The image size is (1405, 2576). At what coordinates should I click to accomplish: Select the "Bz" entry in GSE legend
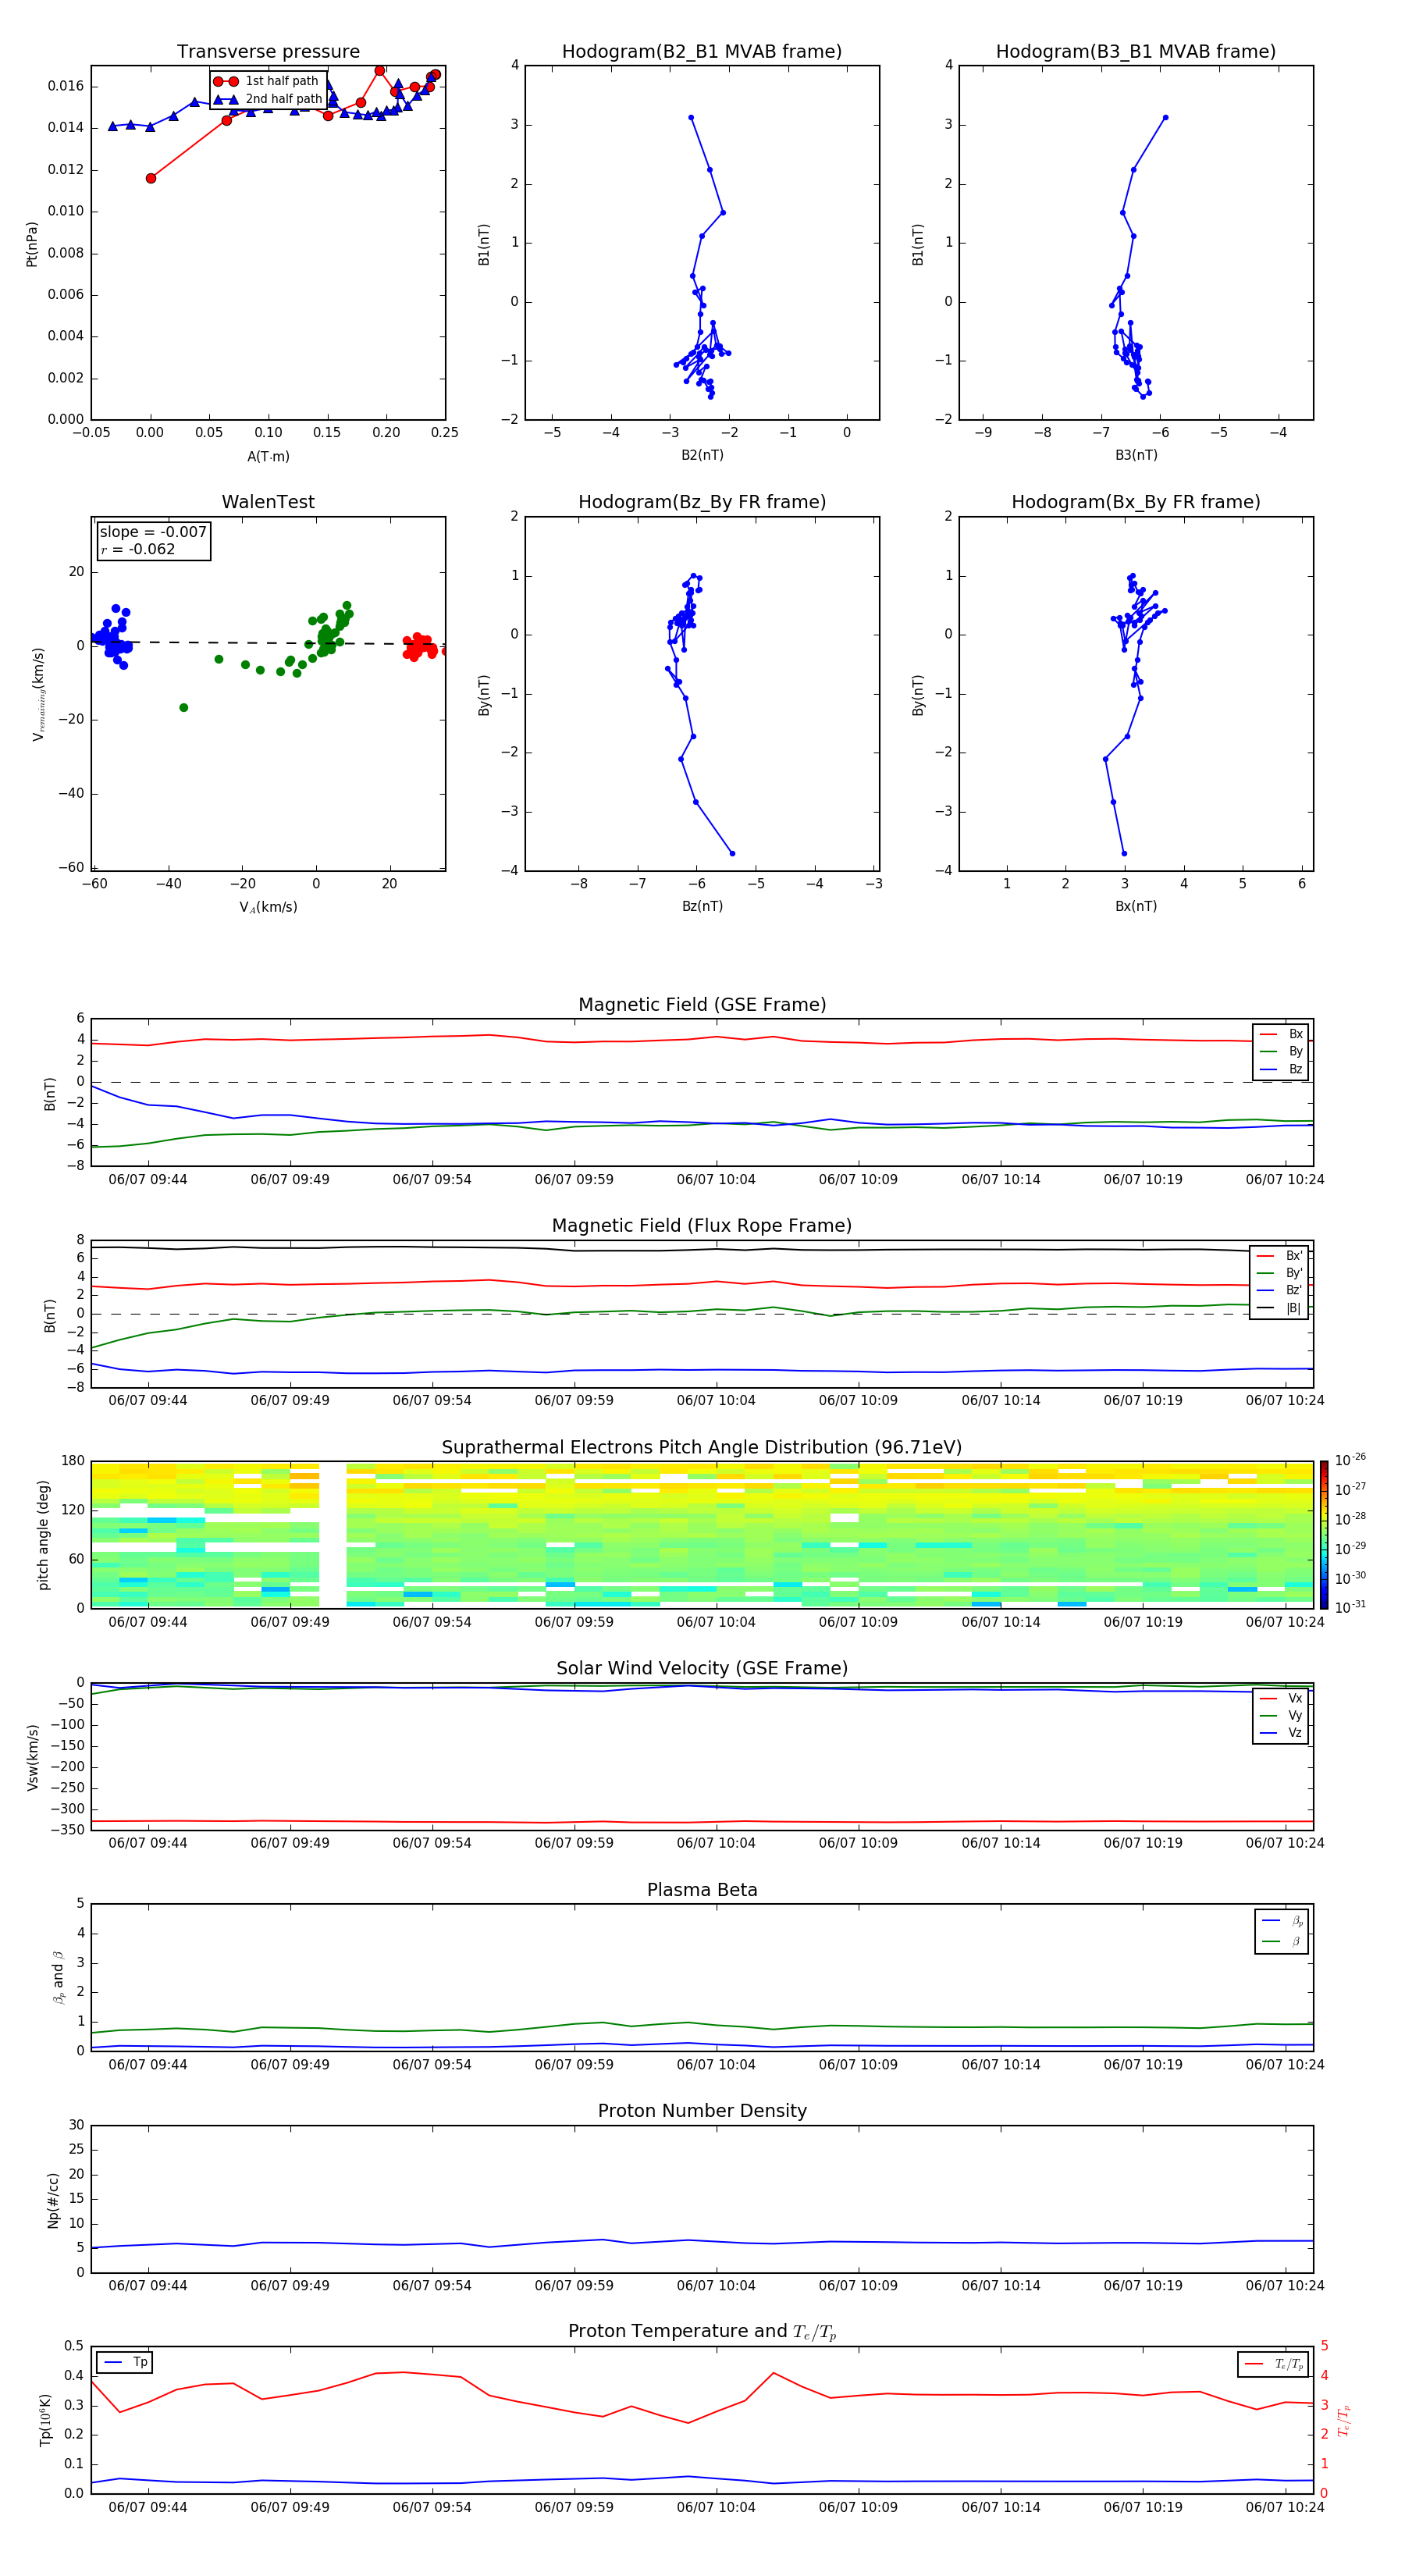pyautogui.click(x=1281, y=1069)
